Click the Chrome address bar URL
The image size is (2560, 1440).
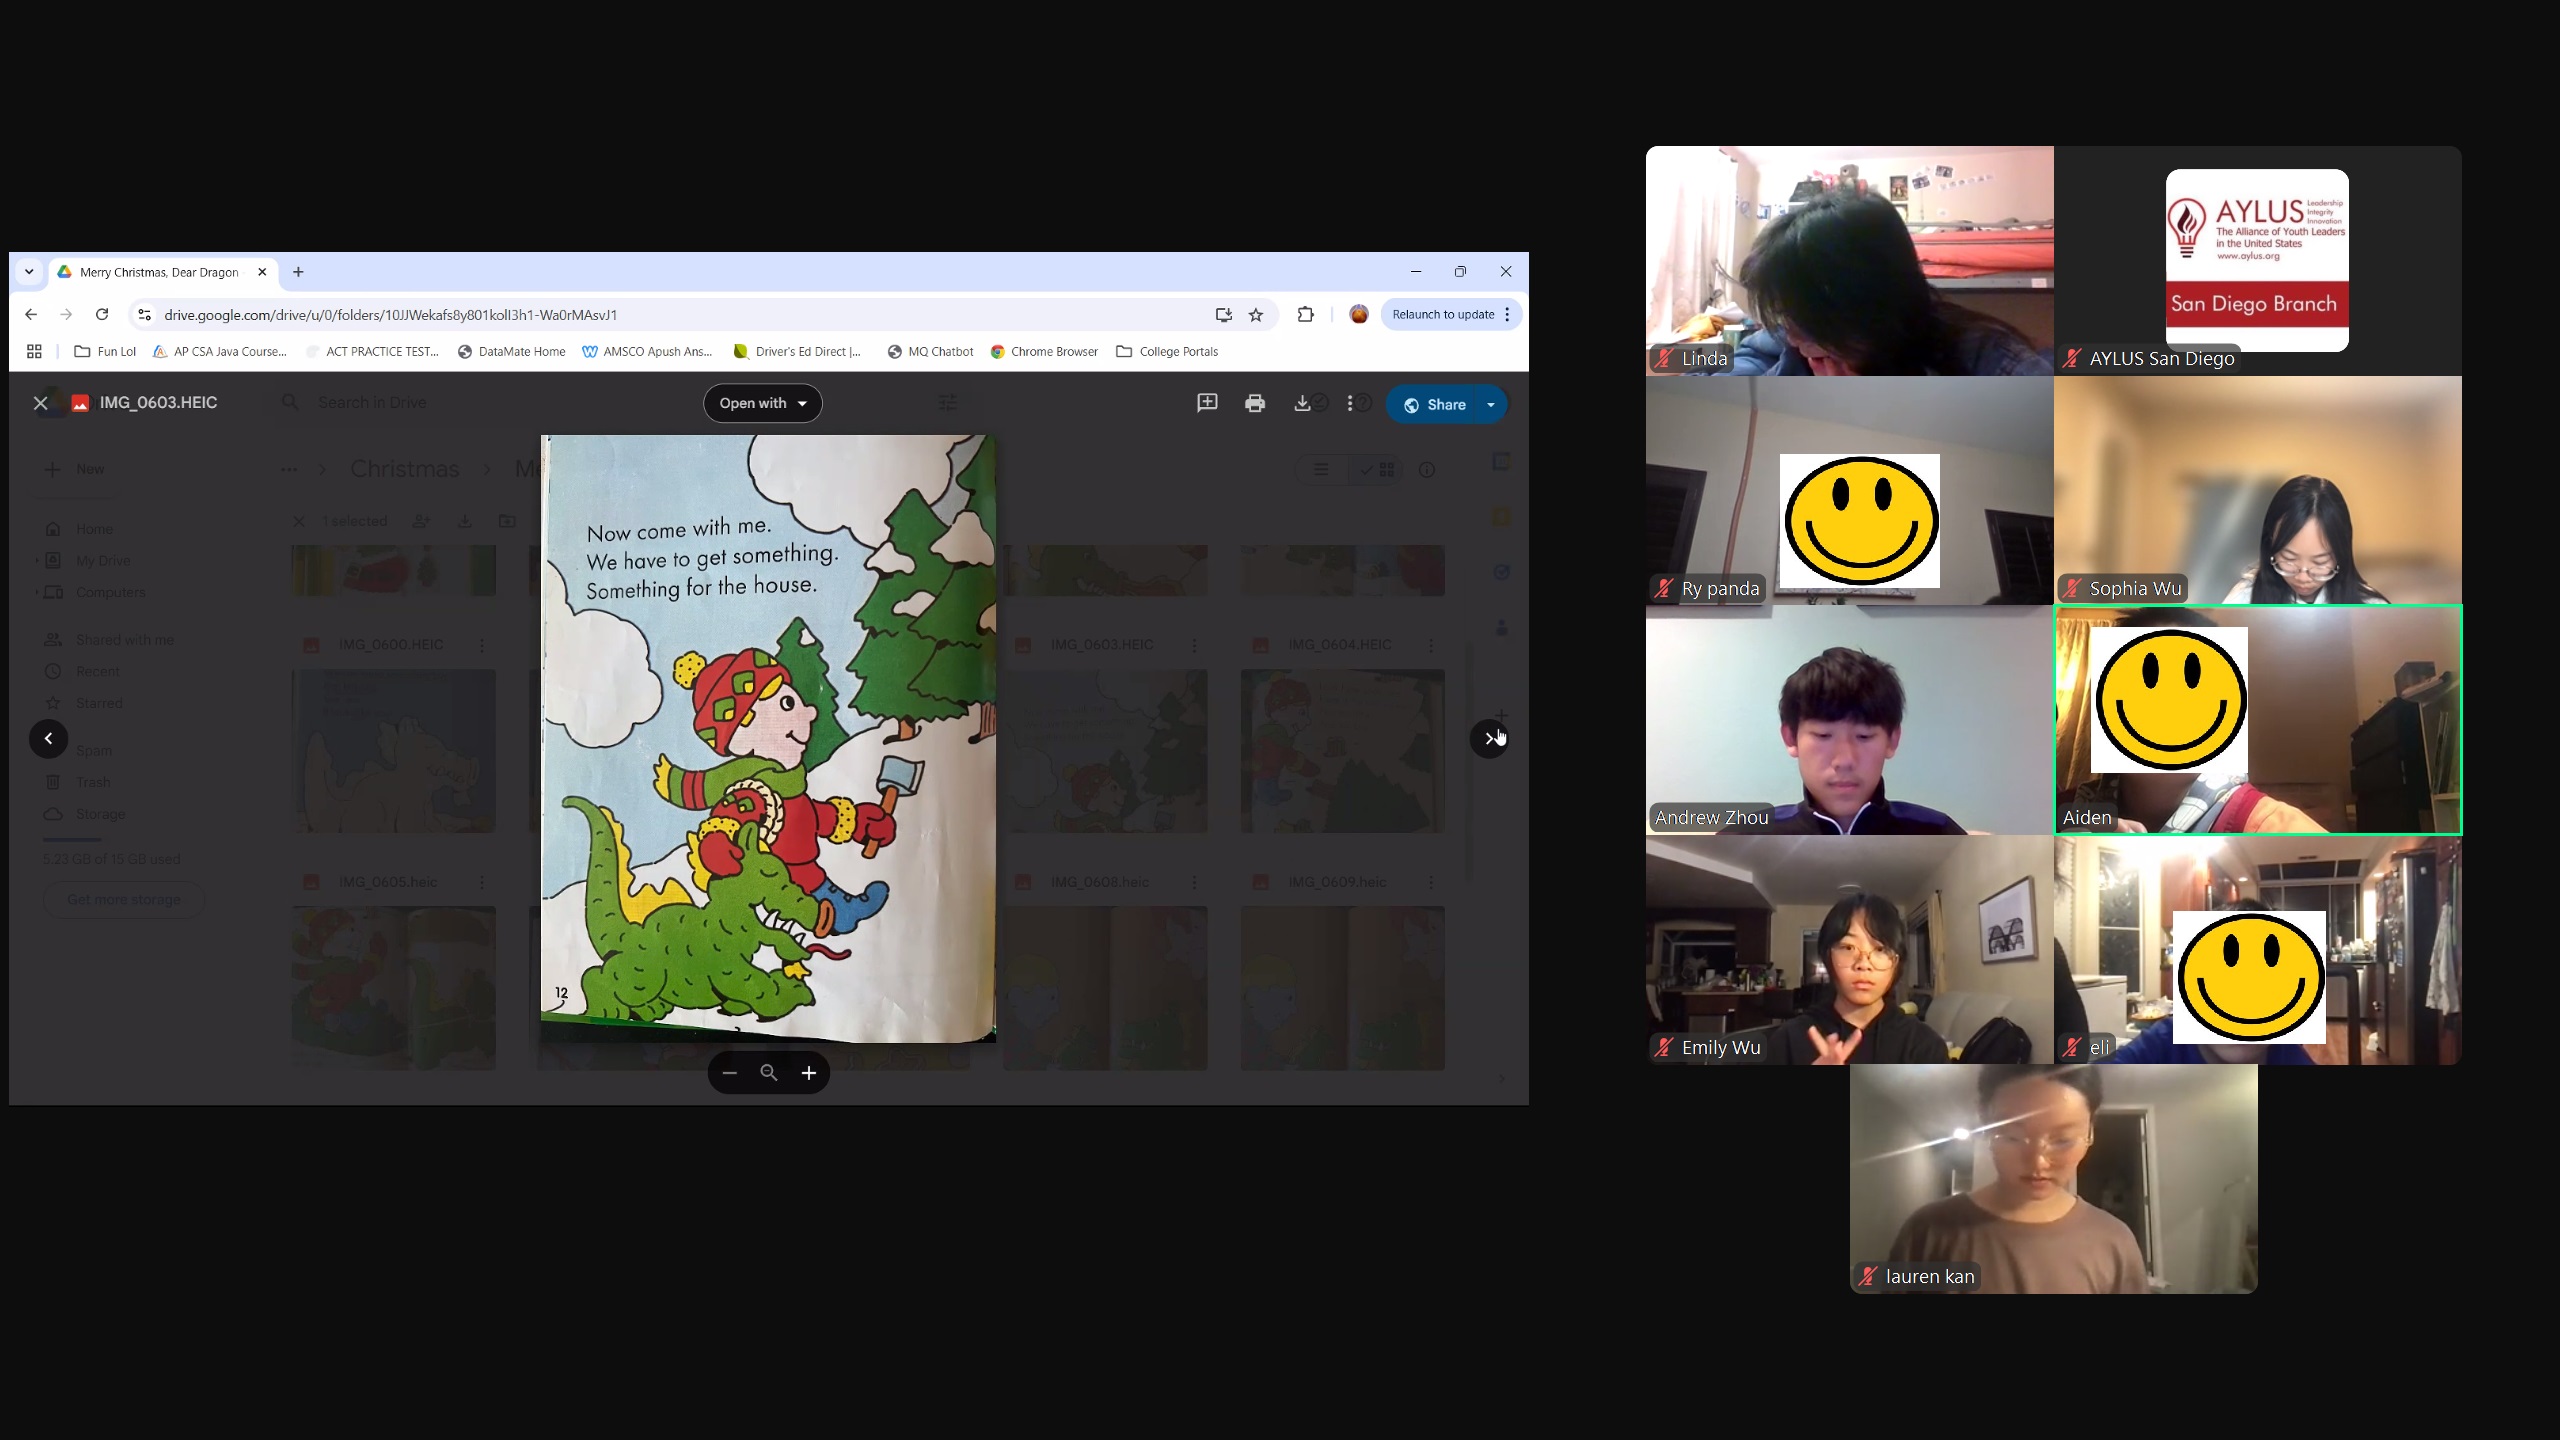click(390, 315)
